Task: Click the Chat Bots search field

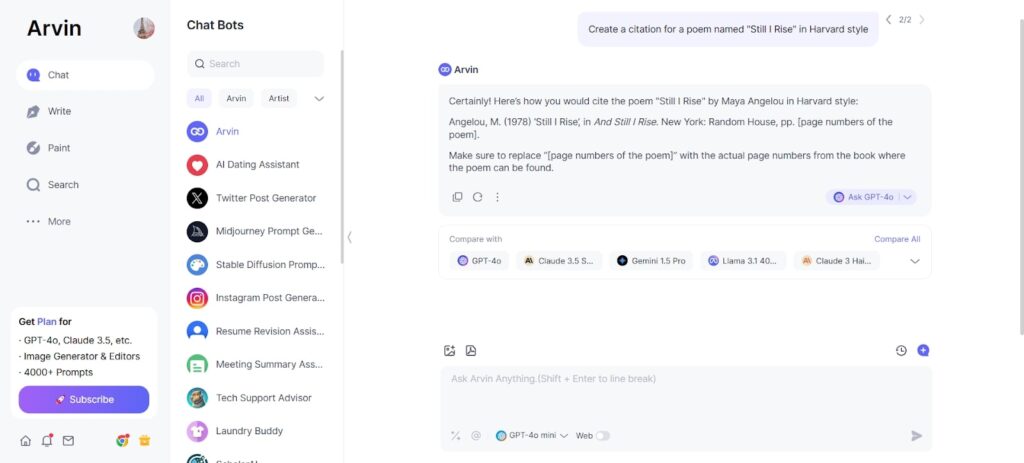Action: pos(255,64)
